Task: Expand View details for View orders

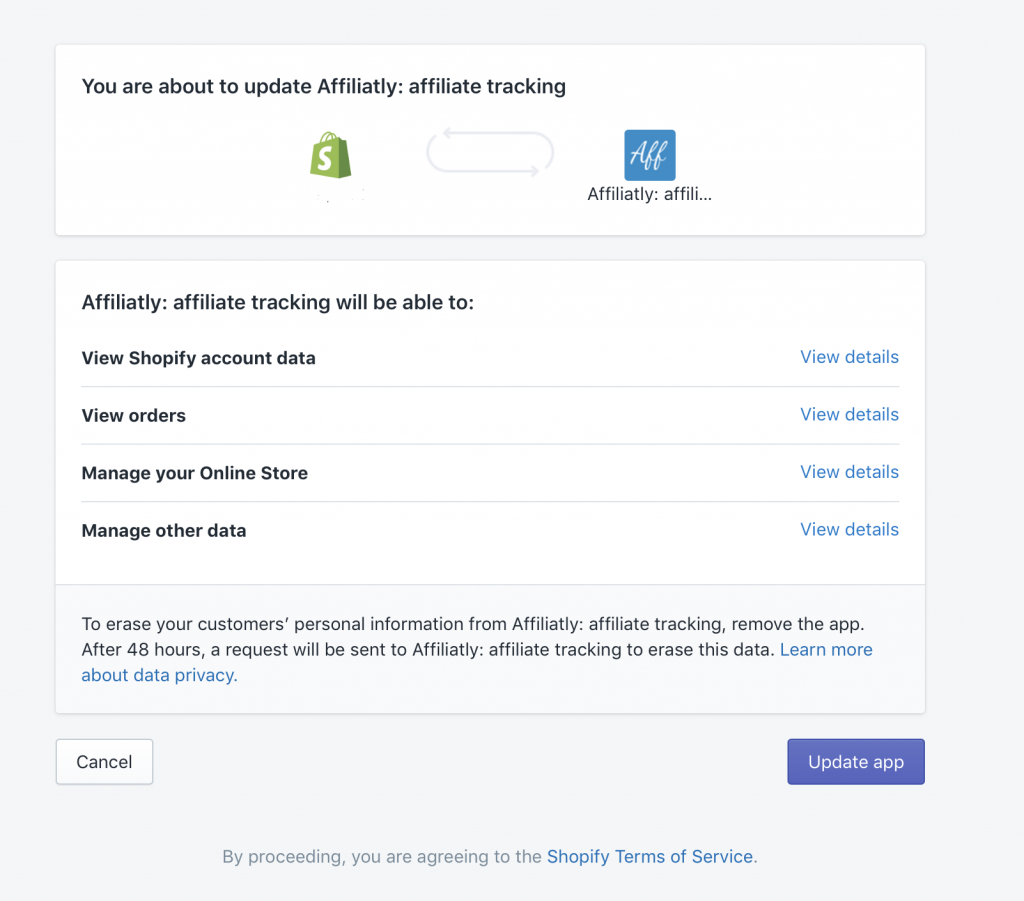Action: click(x=849, y=415)
